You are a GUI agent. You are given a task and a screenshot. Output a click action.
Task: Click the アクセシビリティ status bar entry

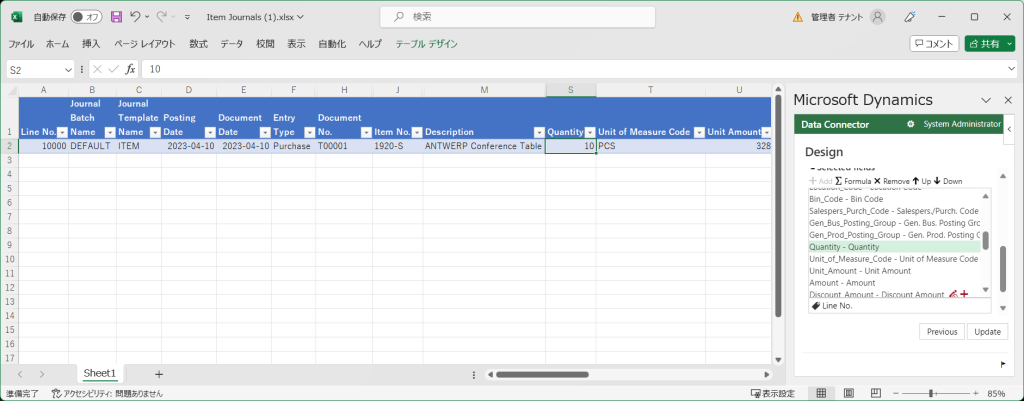pyautogui.click(x=106, y=394)
